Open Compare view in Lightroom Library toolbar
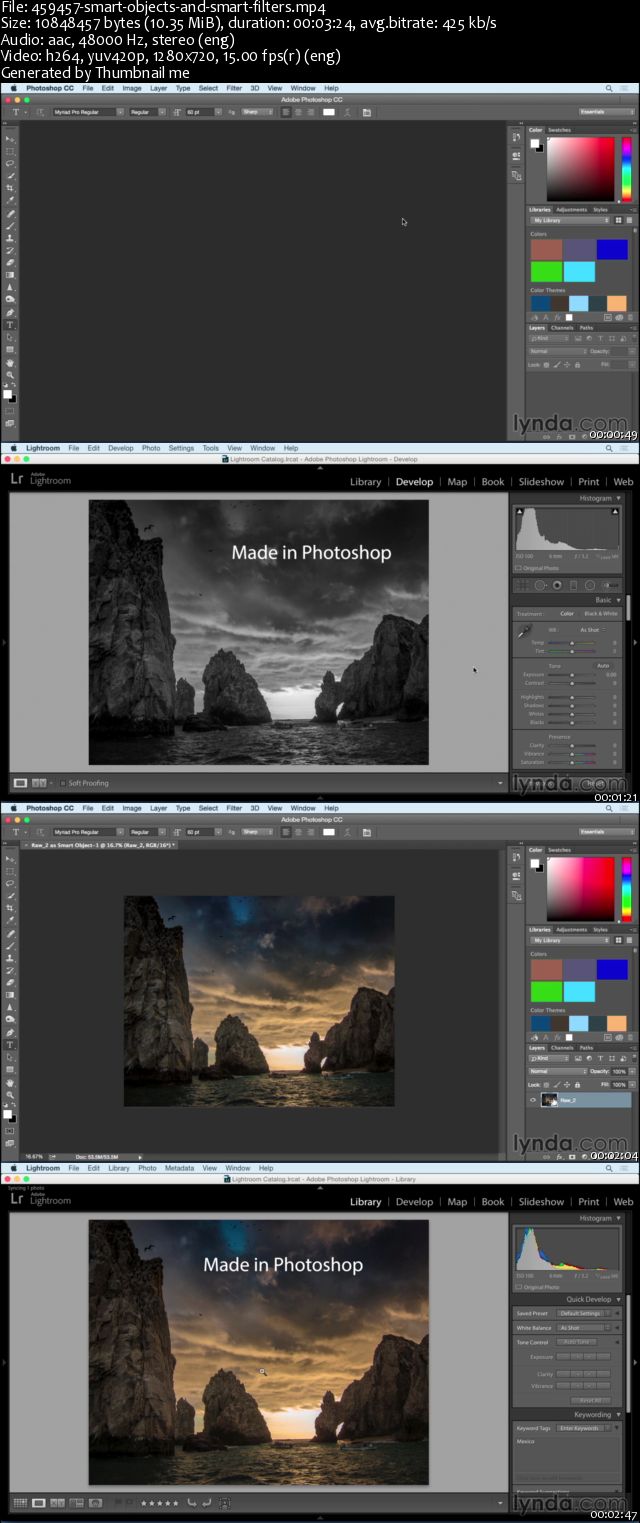 [57, 1503]
